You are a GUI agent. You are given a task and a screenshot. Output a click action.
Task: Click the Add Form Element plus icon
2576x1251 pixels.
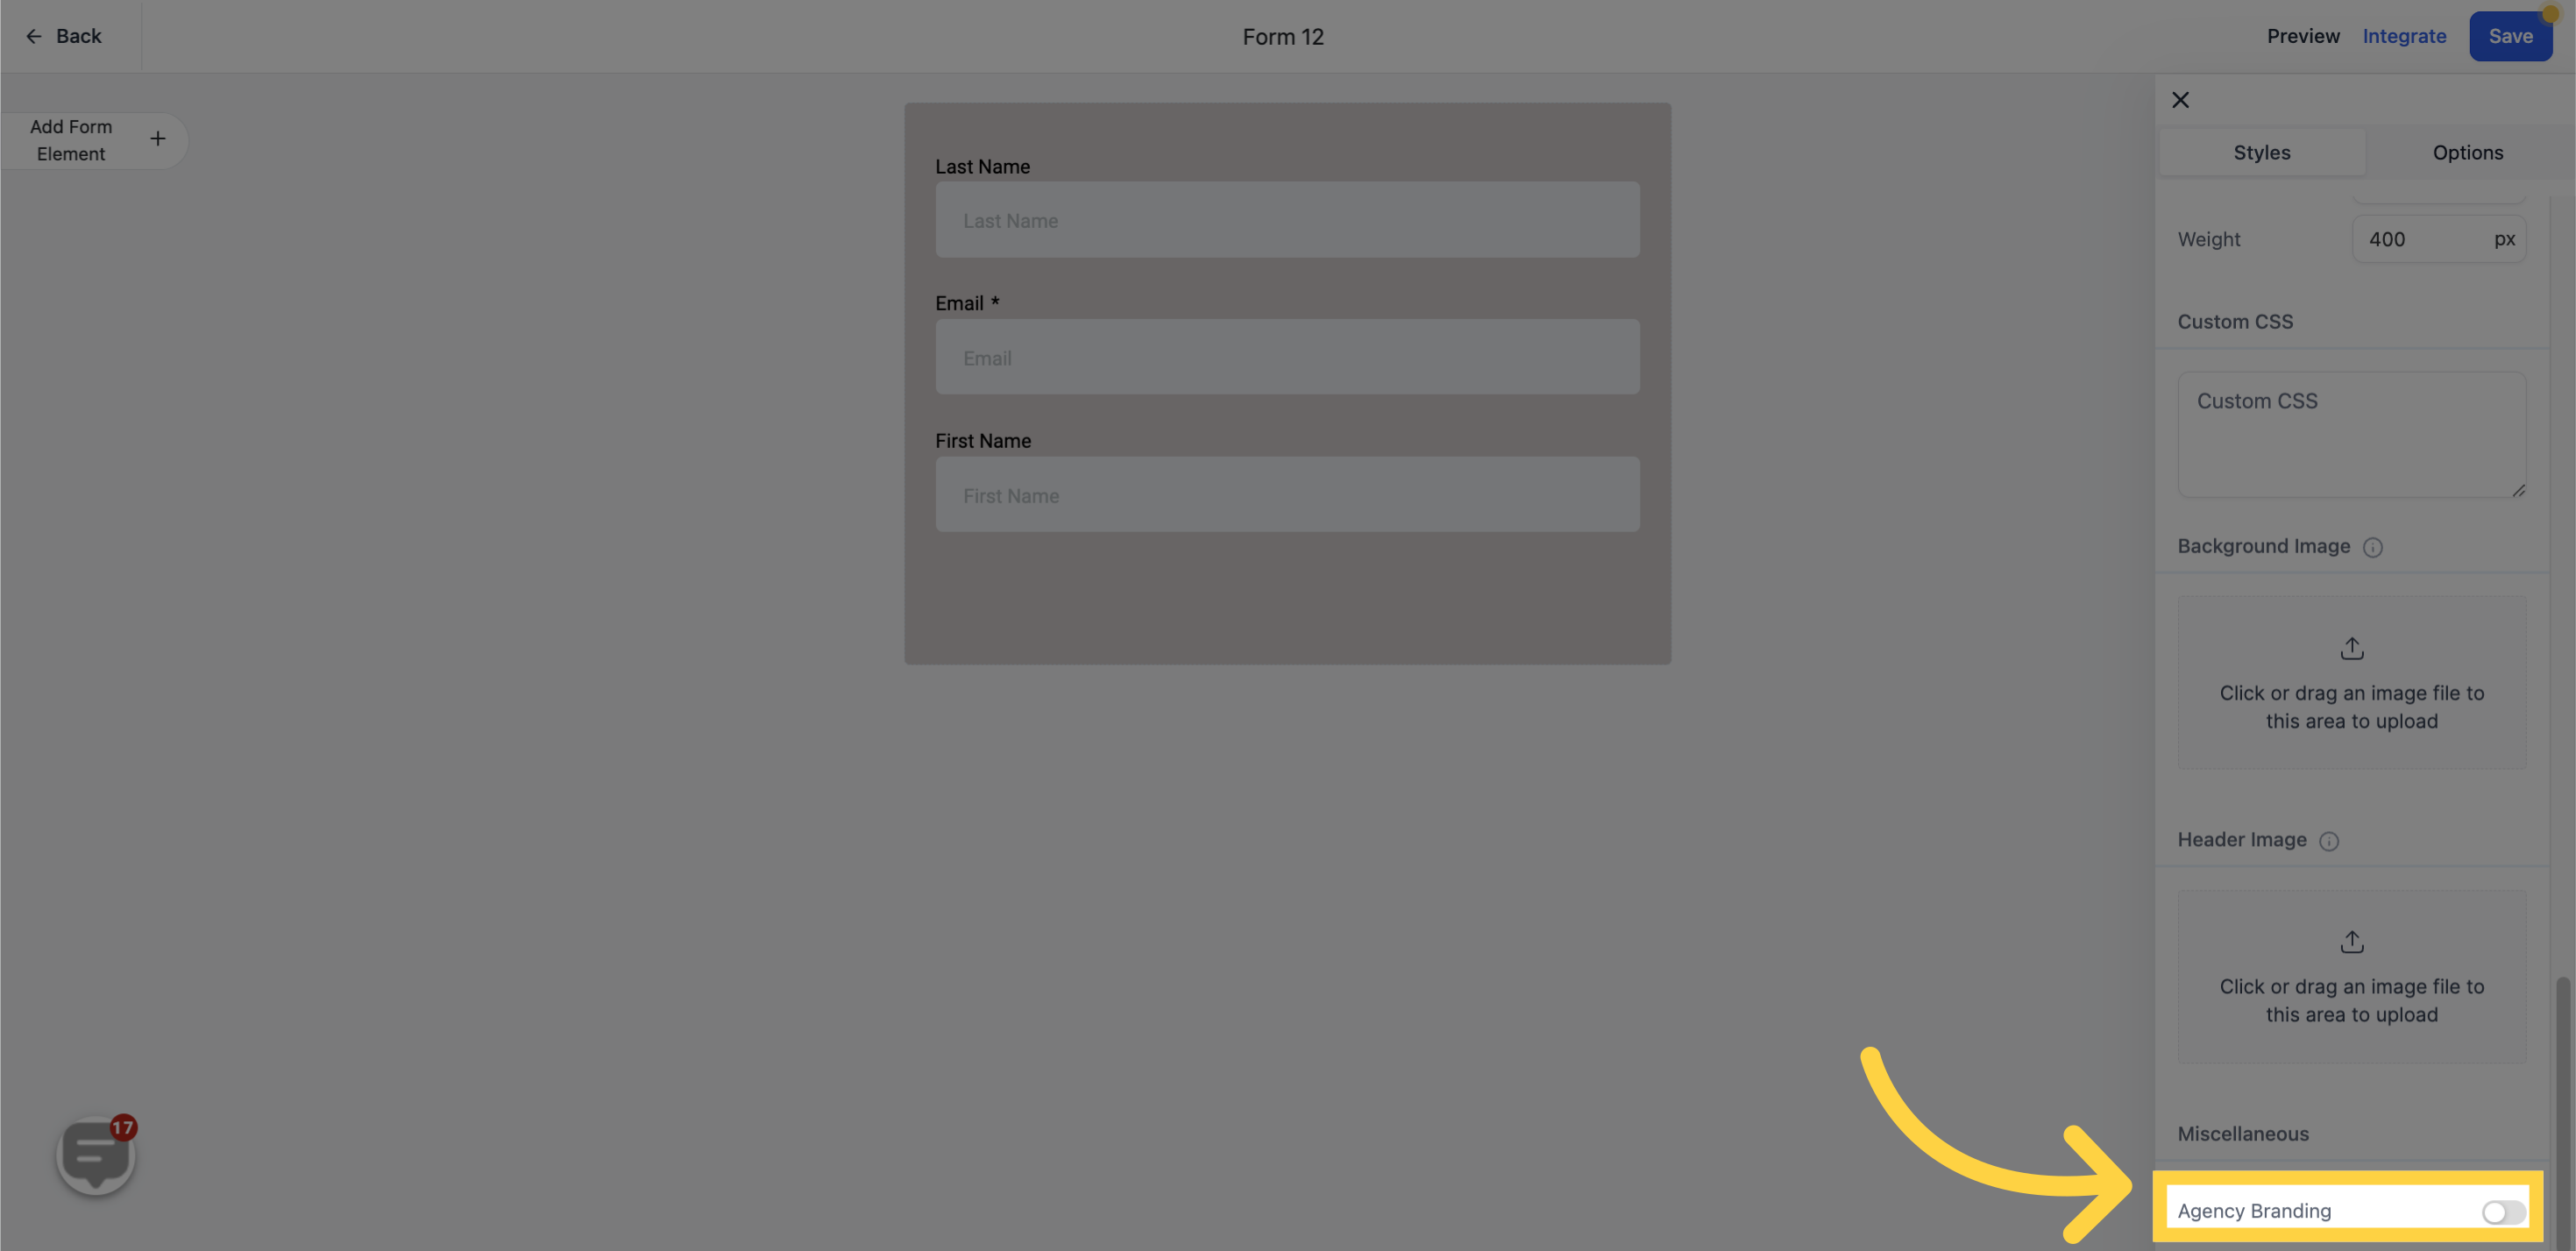point(158,139)
